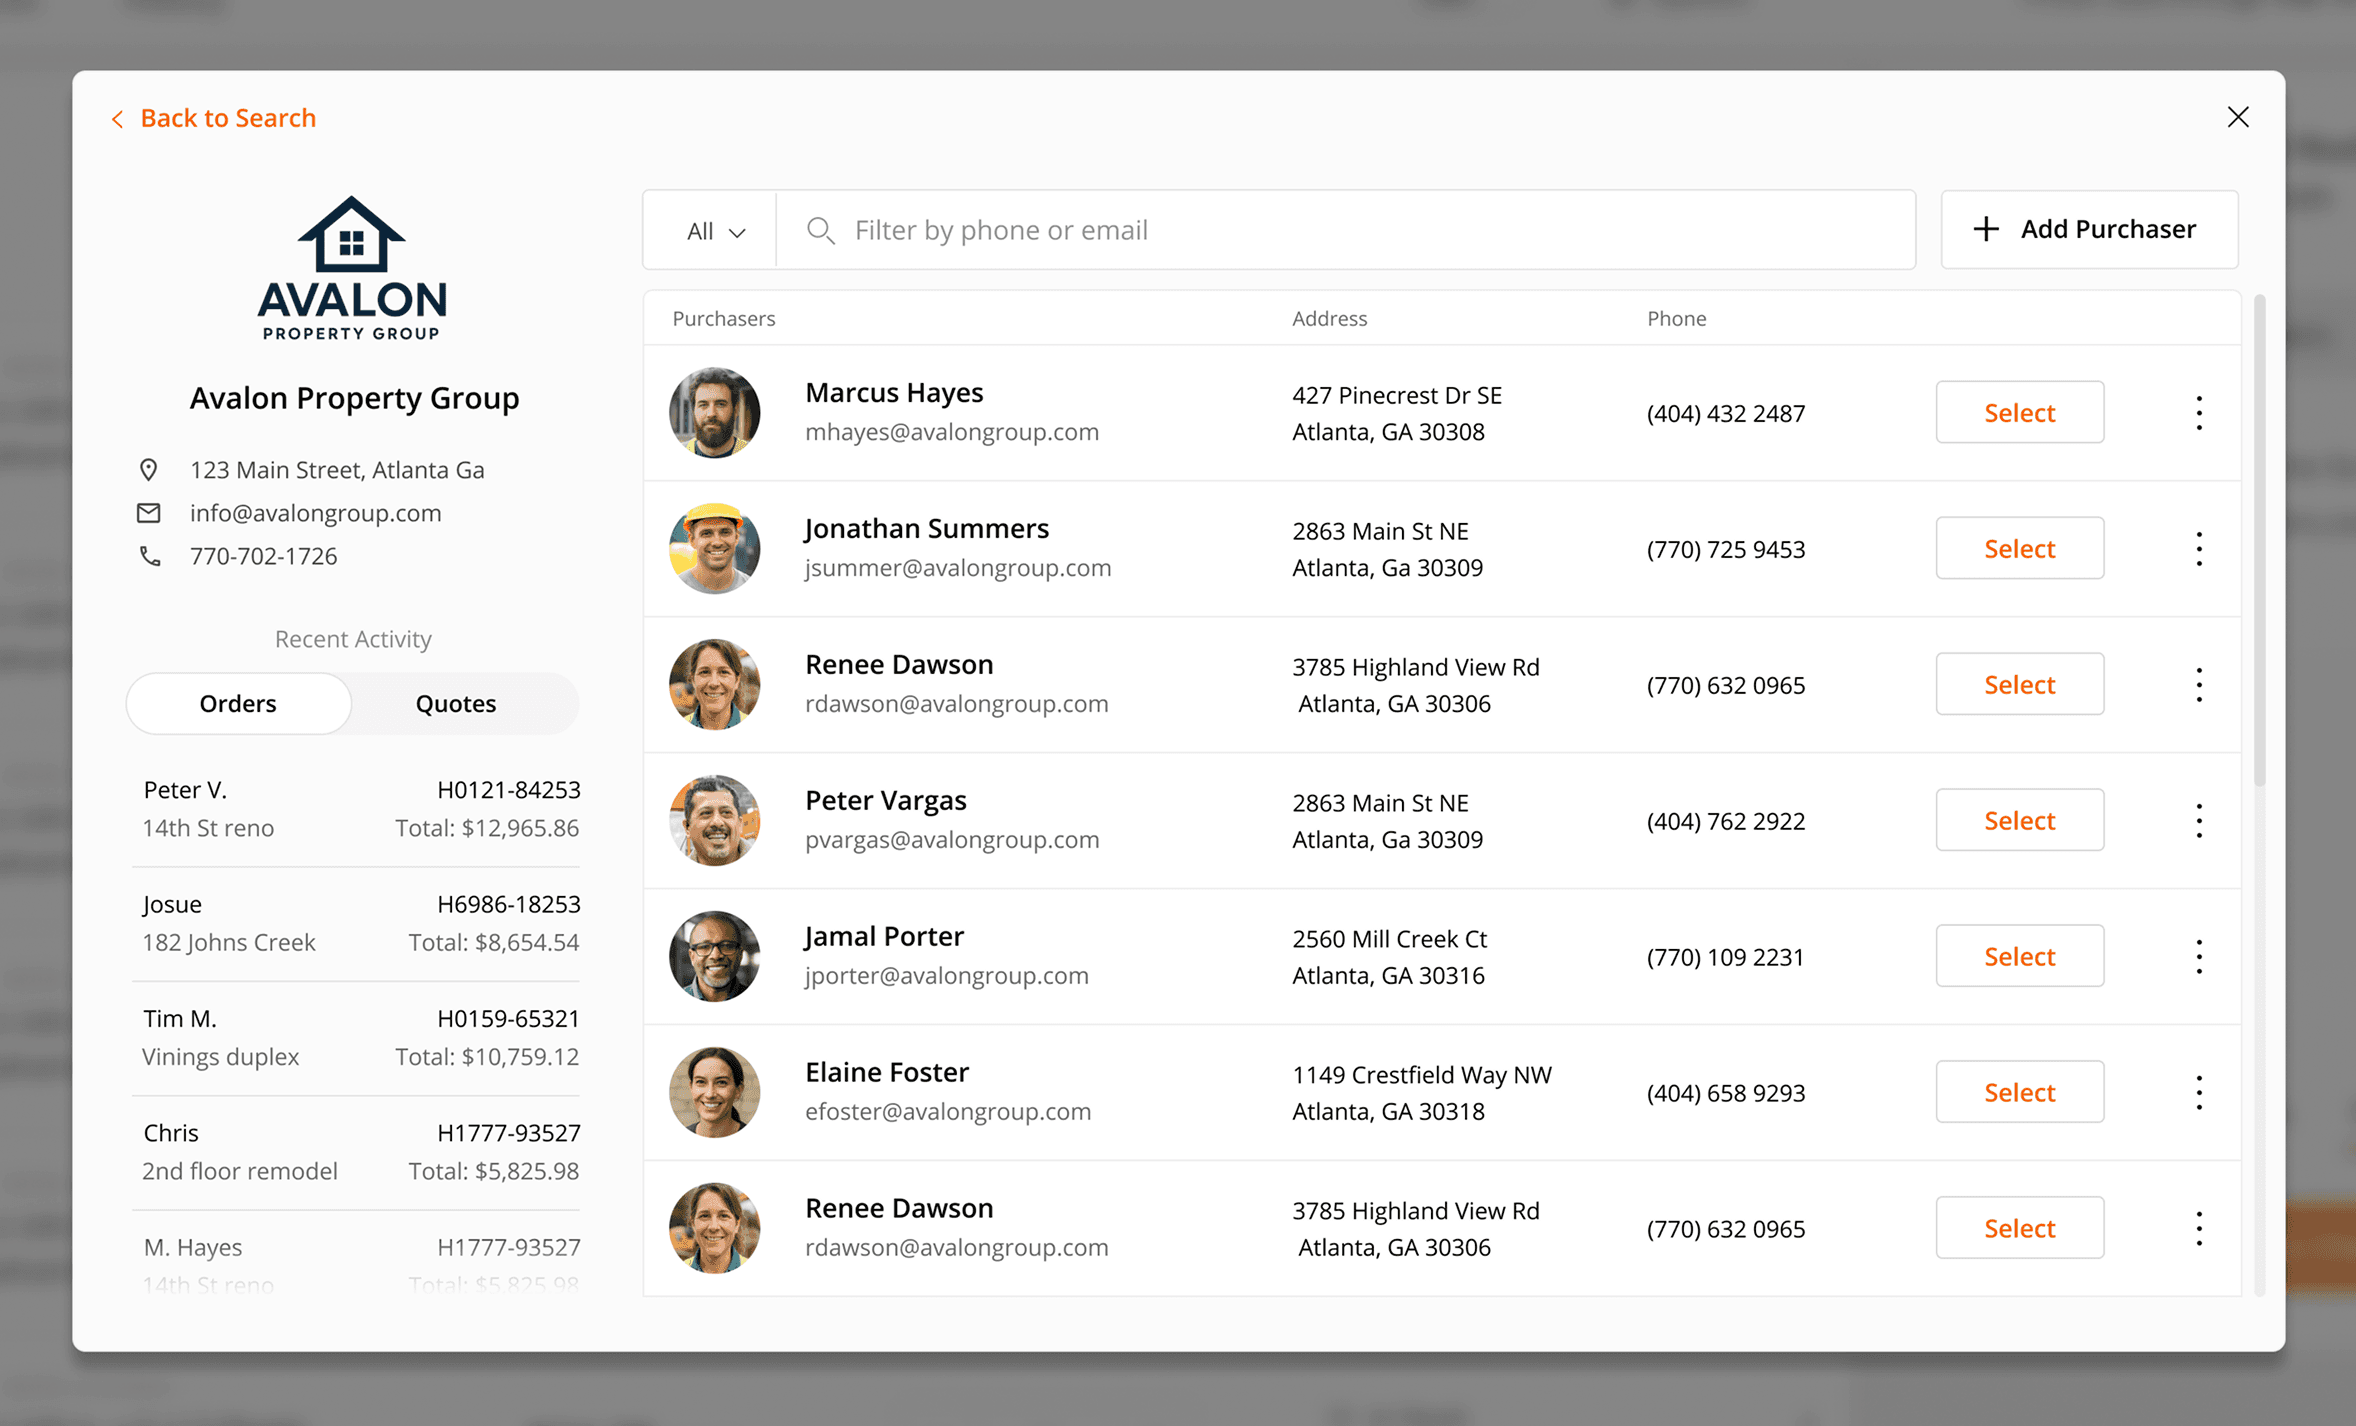Open three-dot menu for Jonathan Summers
Viewport: 2356px width, 1426px height.
(x=2198, y=549)
